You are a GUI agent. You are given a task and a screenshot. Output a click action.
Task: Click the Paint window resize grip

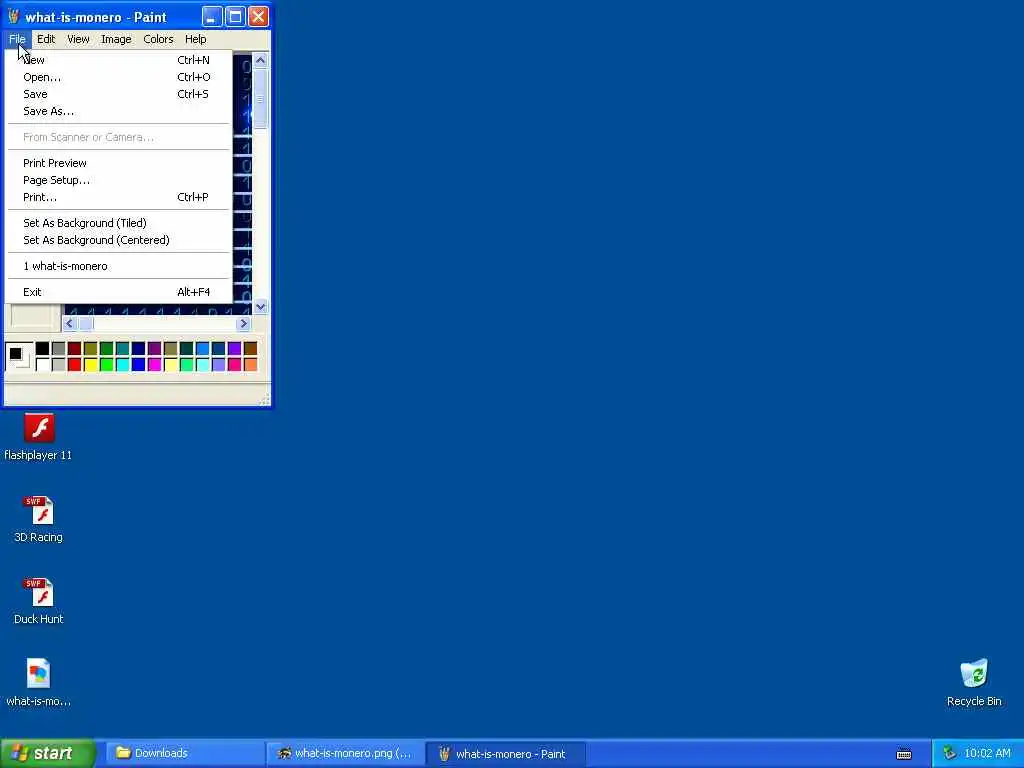264,400
